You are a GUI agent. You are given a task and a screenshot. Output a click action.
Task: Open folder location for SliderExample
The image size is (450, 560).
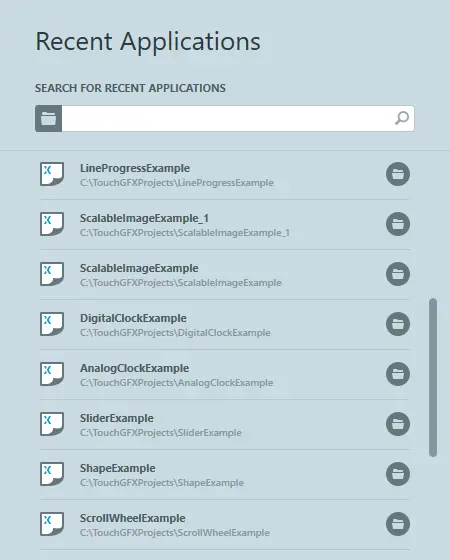click(x=398, y=424)
